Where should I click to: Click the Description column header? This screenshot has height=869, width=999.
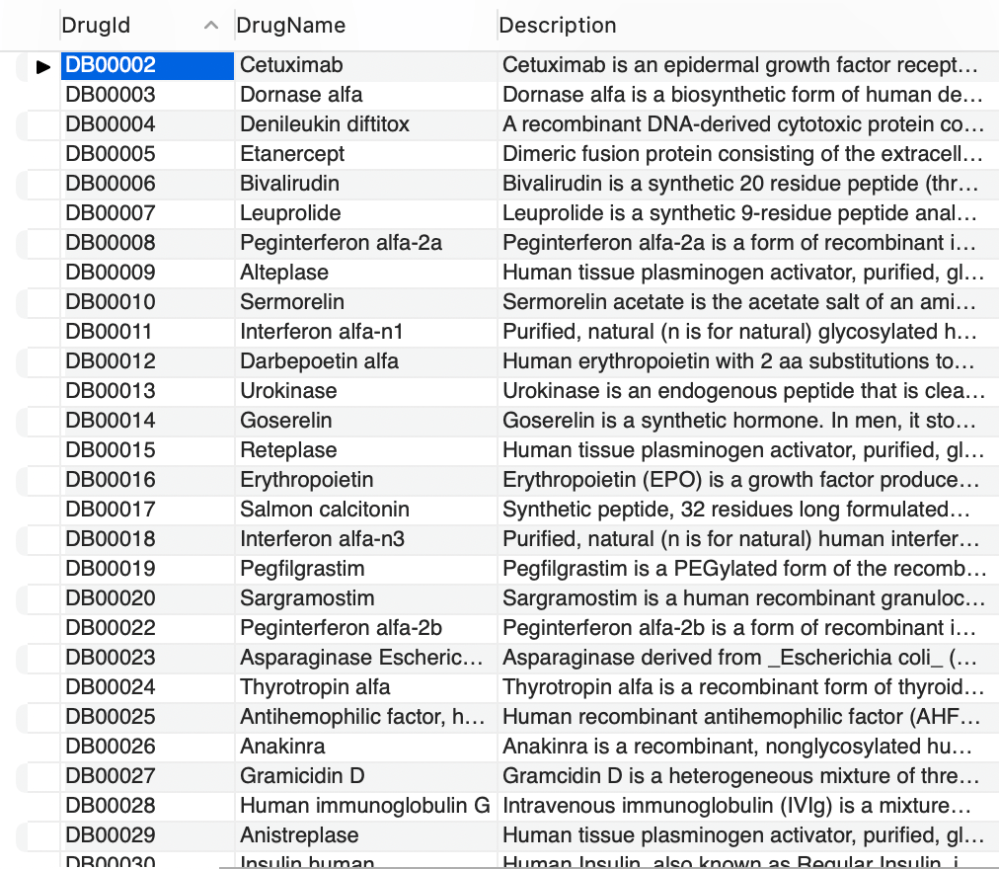pos(557,26)
